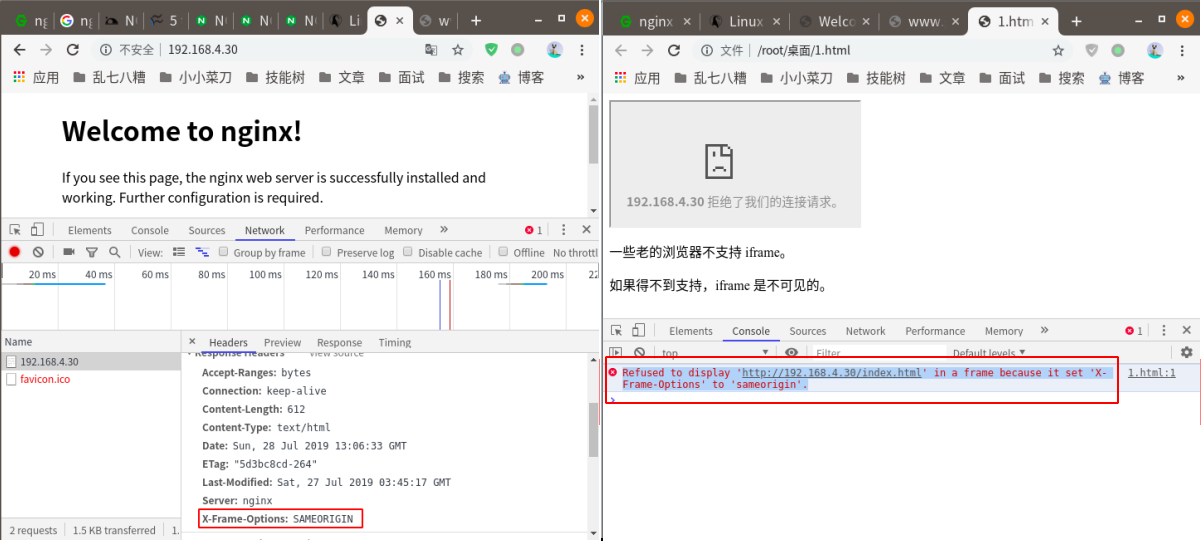
Task: Open 应用 apps shortcut in left bookmarks bar
Action: click(x=37, y=77)
